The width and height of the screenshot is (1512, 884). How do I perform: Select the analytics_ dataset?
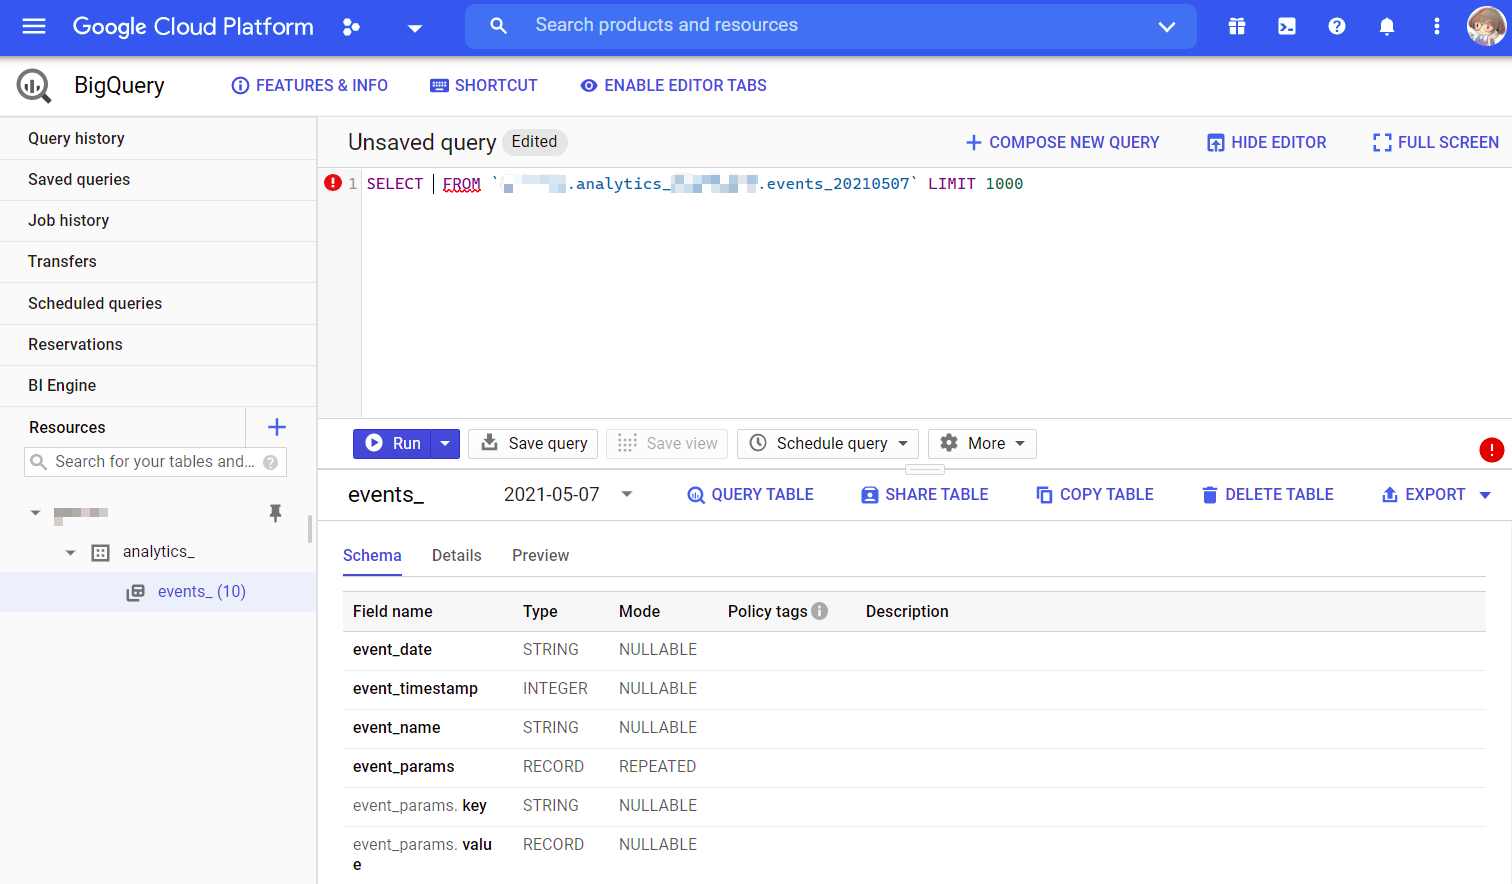pos(158,552)
